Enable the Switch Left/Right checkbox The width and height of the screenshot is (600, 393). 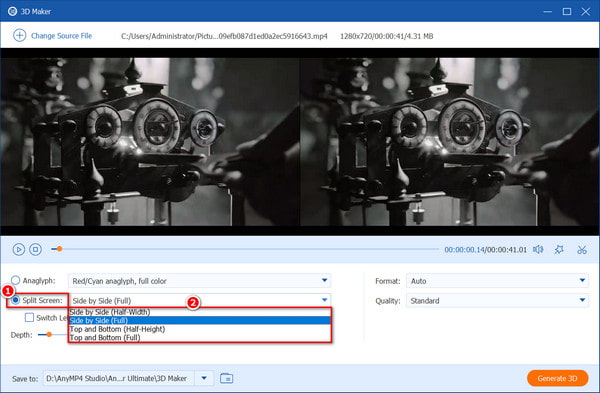click(x=29, y=318)
